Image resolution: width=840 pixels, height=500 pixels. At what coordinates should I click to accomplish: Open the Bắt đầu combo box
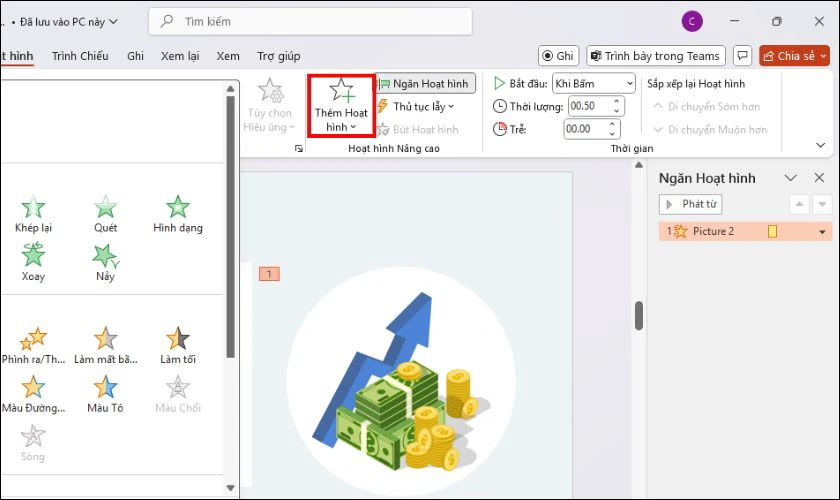coord(594,84)
